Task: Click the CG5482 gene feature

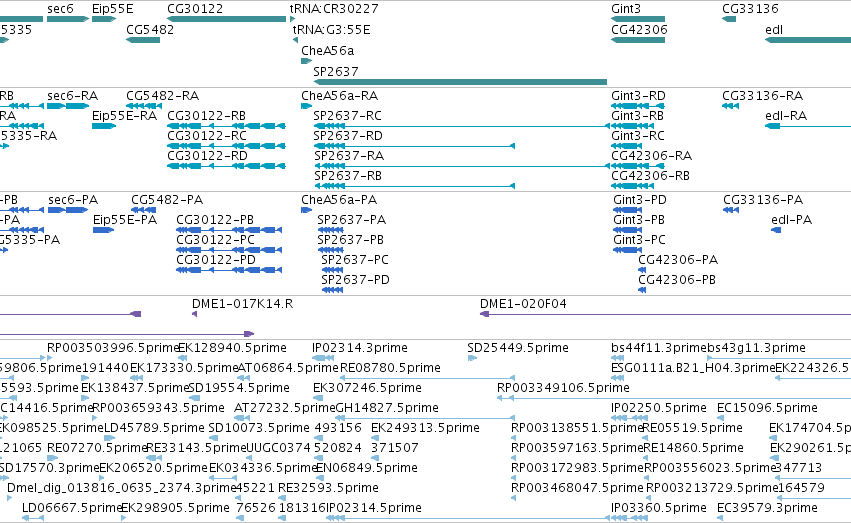Action: point(143,40)
